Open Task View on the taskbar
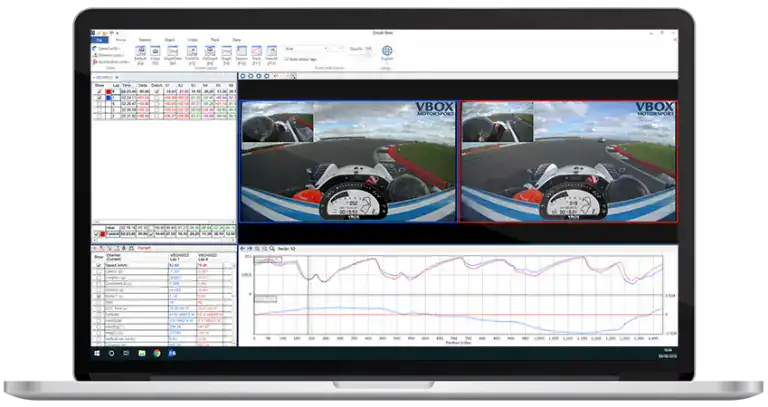 tap(126, 353)
